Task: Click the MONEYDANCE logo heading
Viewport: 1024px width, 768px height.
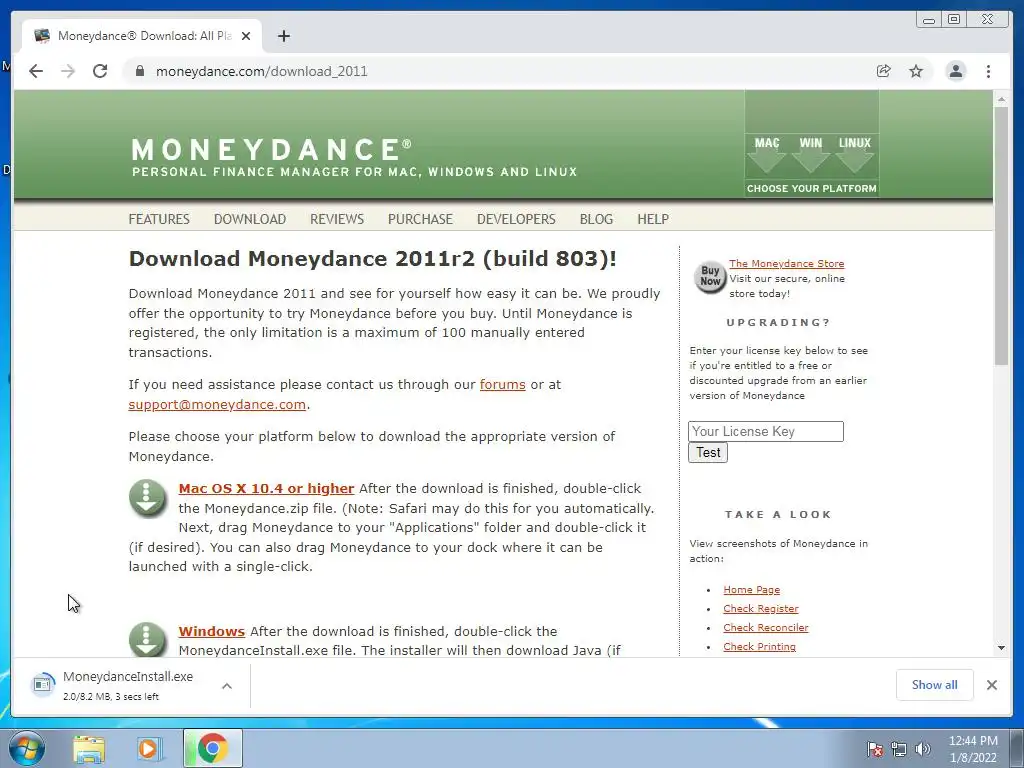Action: pyautogui.click(x=271, y=149)
